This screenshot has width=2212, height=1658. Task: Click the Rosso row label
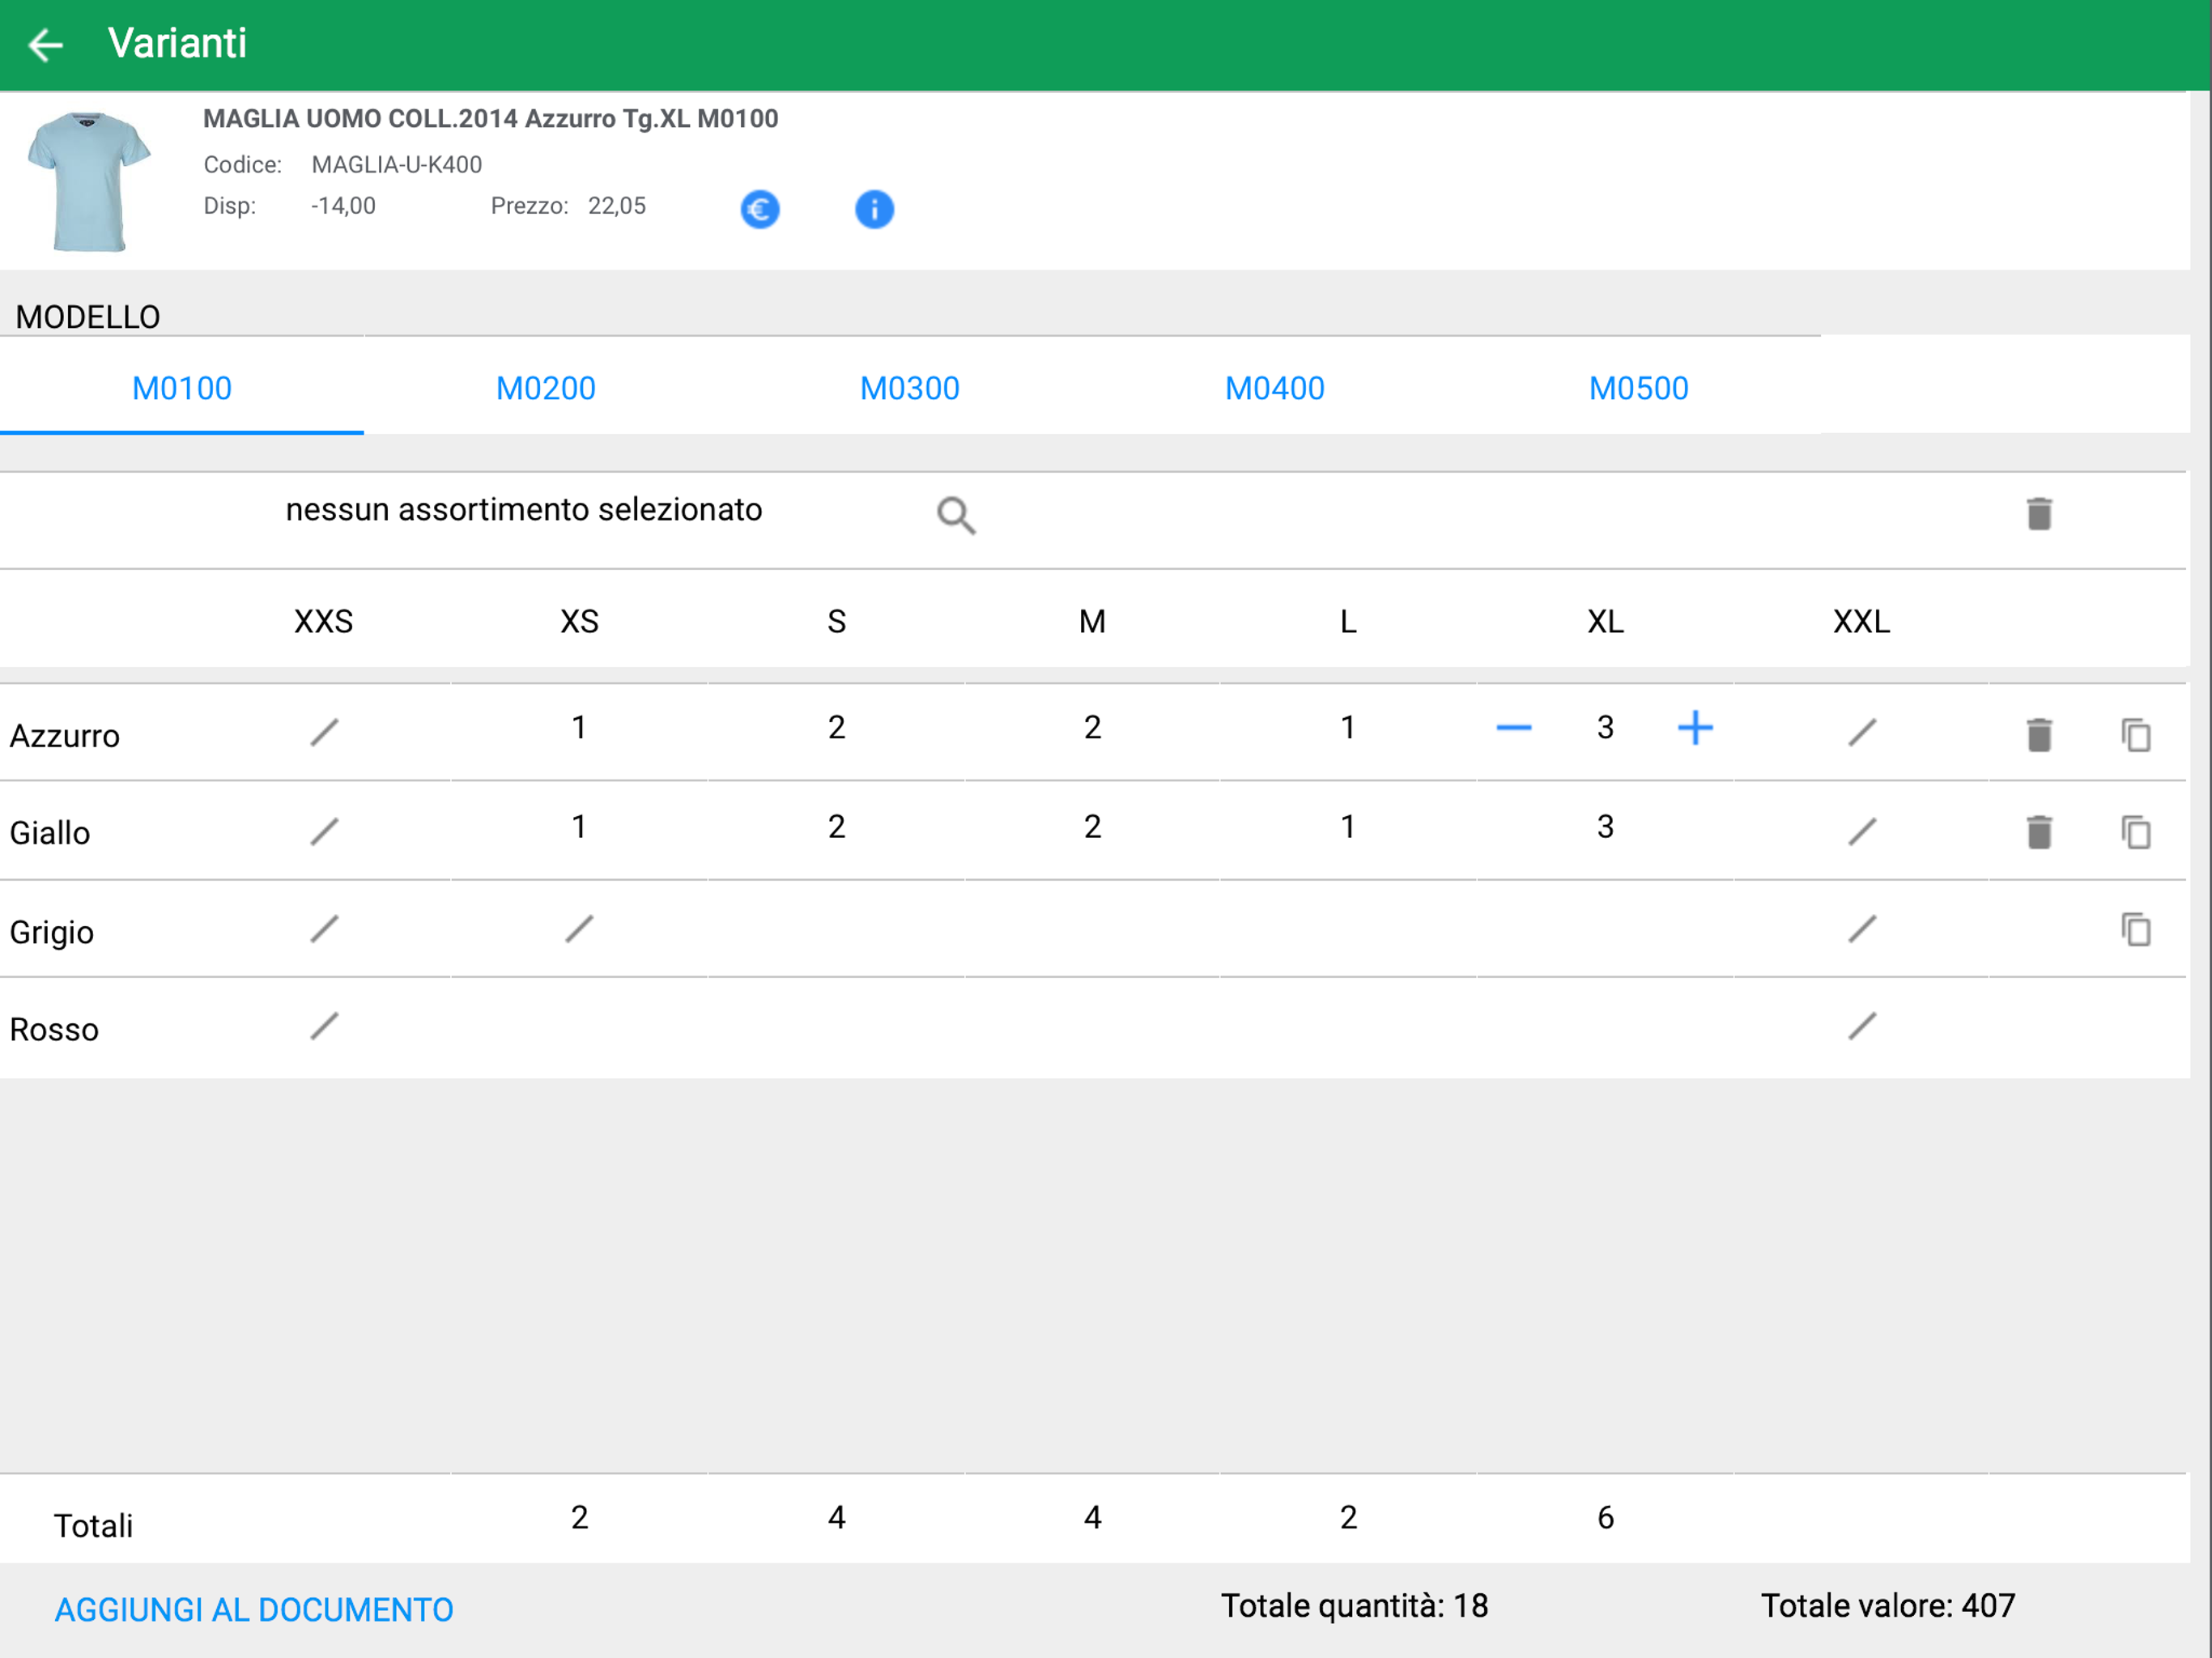[x=54, y=1029]
